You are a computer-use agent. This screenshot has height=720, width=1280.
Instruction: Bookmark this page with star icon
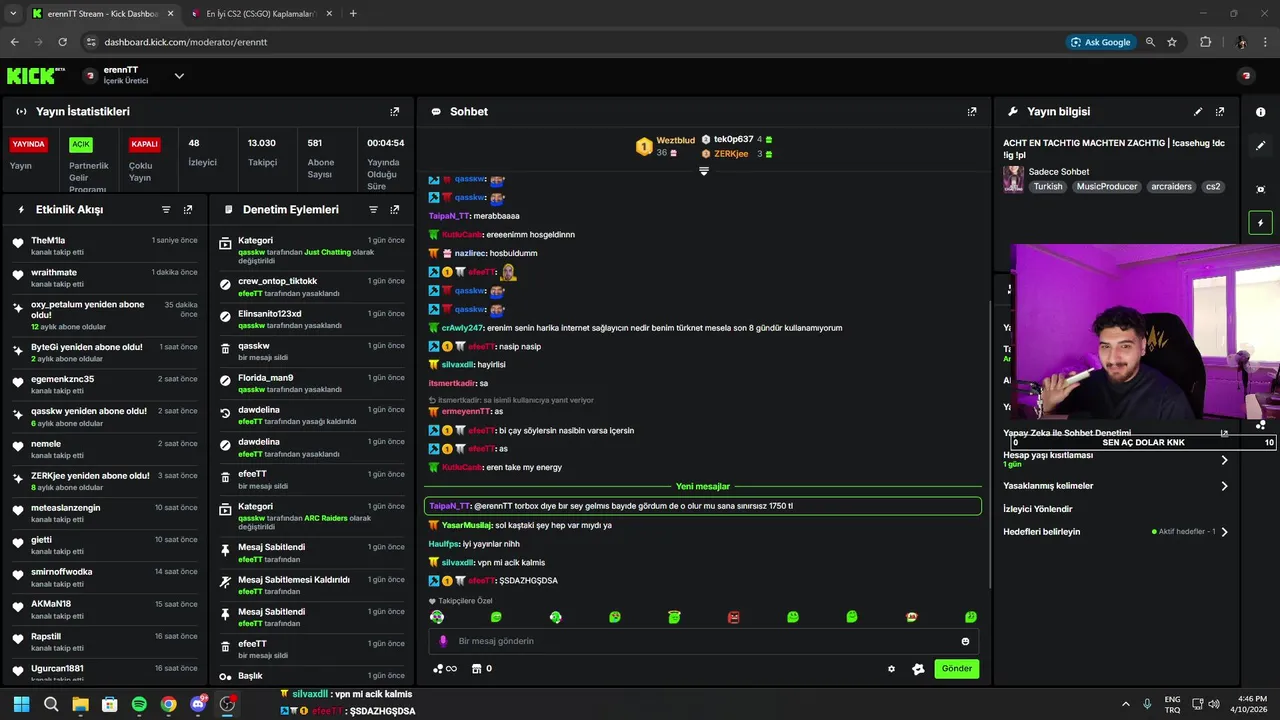[1172, 42]
